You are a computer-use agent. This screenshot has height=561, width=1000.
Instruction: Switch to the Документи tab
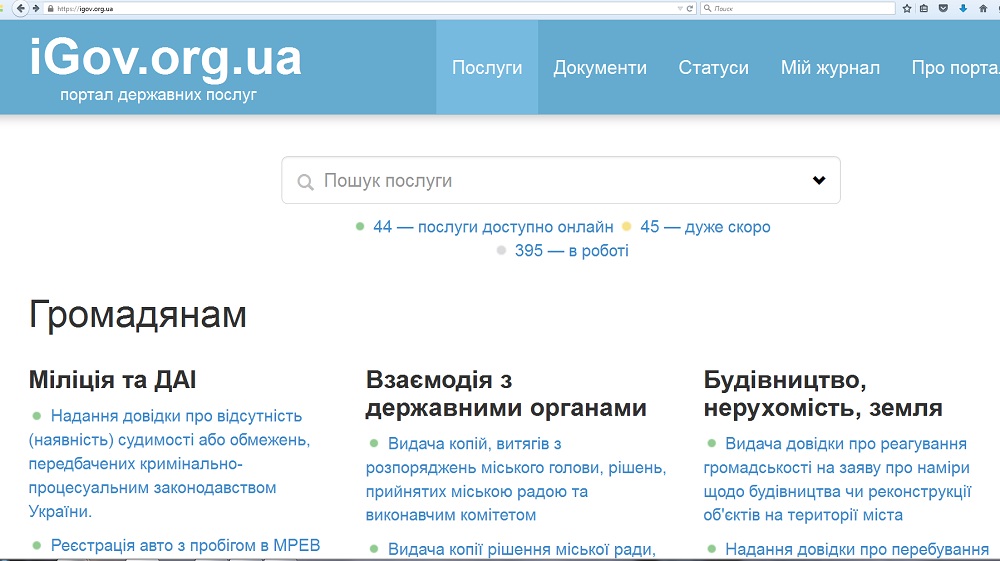tap(600, 68)
